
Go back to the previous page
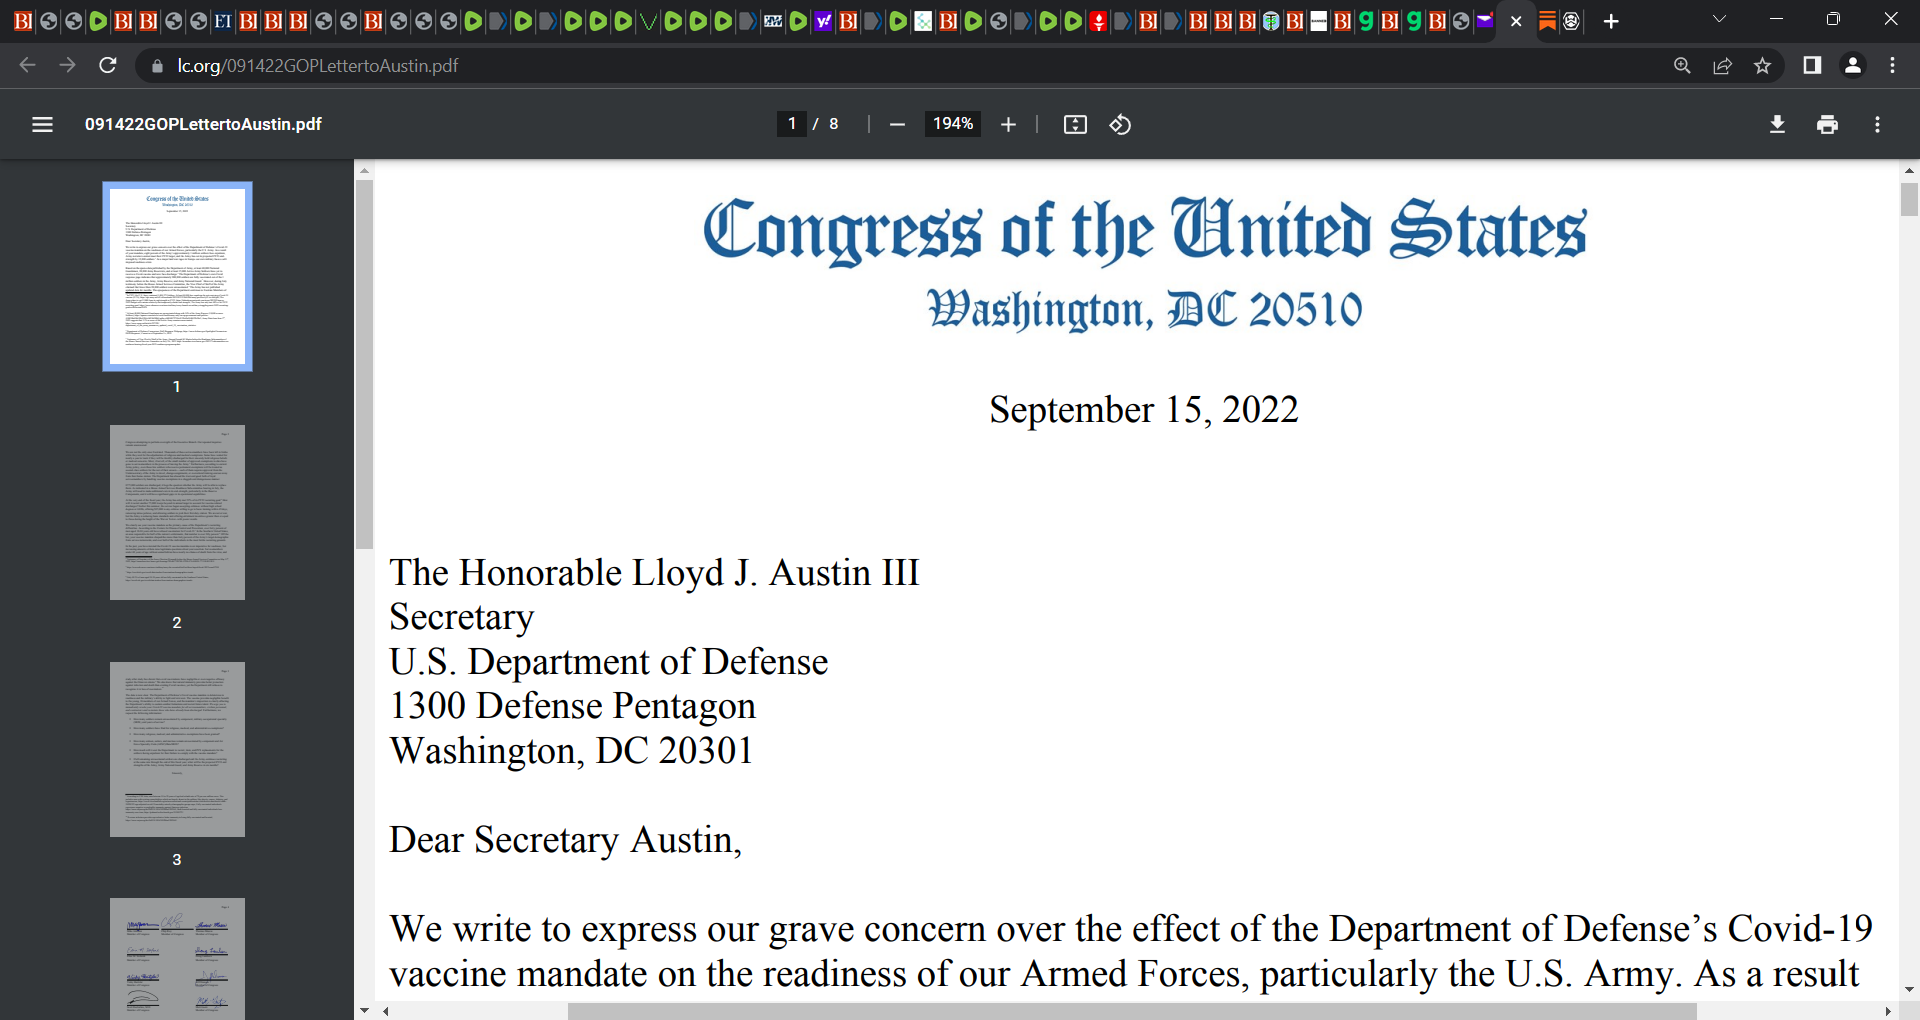27,65
